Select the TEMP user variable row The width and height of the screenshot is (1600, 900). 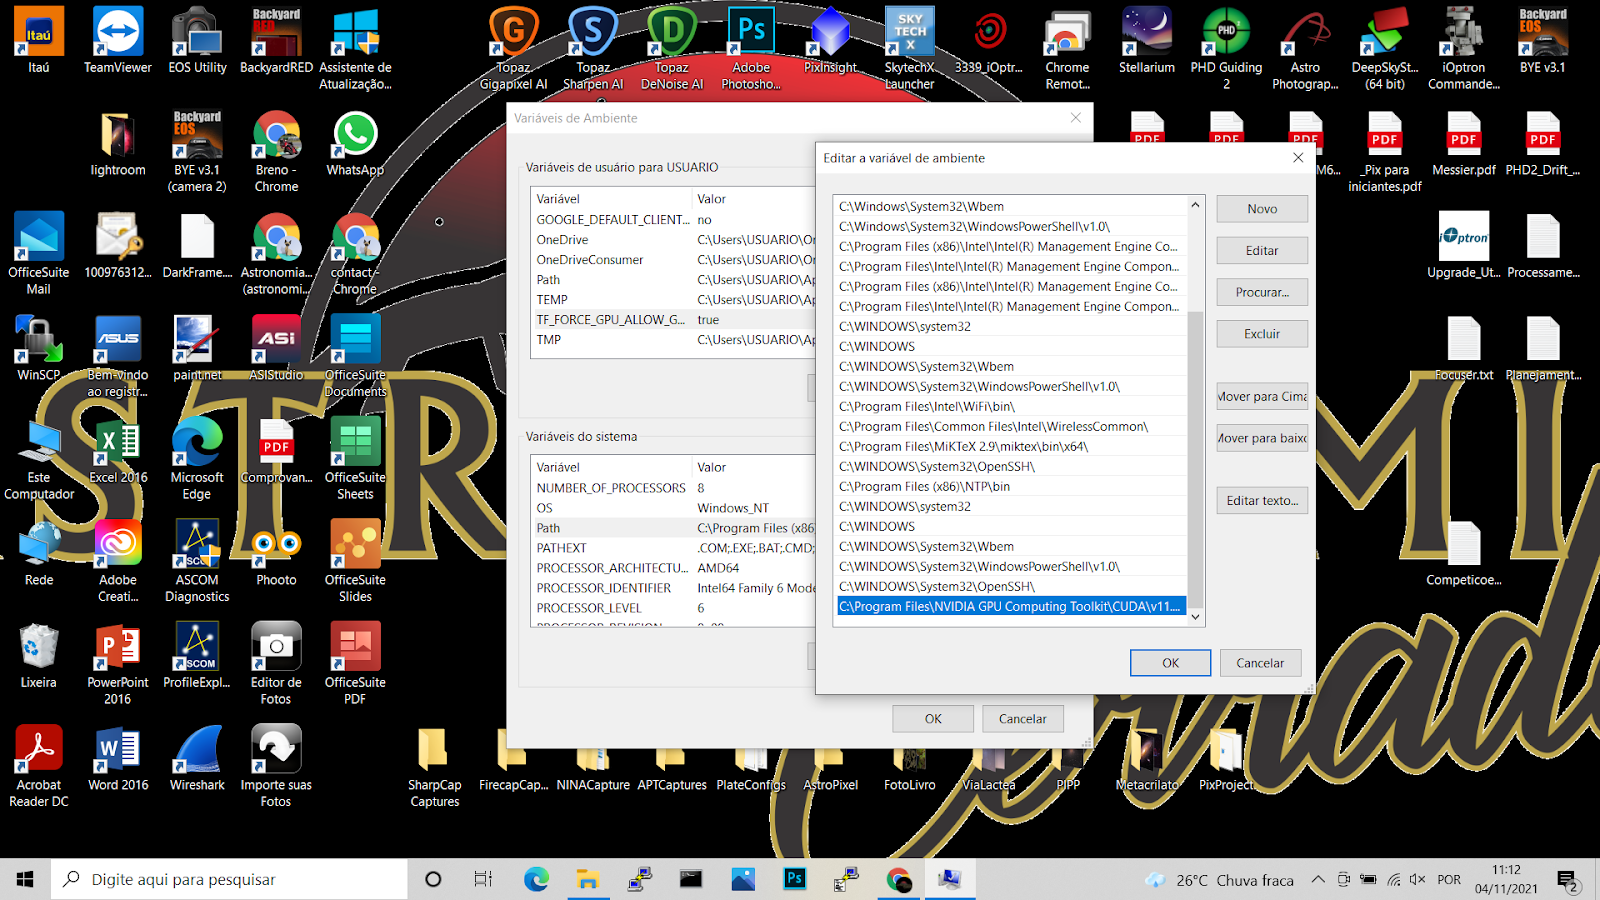pyautogui.click(x=675, y=300)
